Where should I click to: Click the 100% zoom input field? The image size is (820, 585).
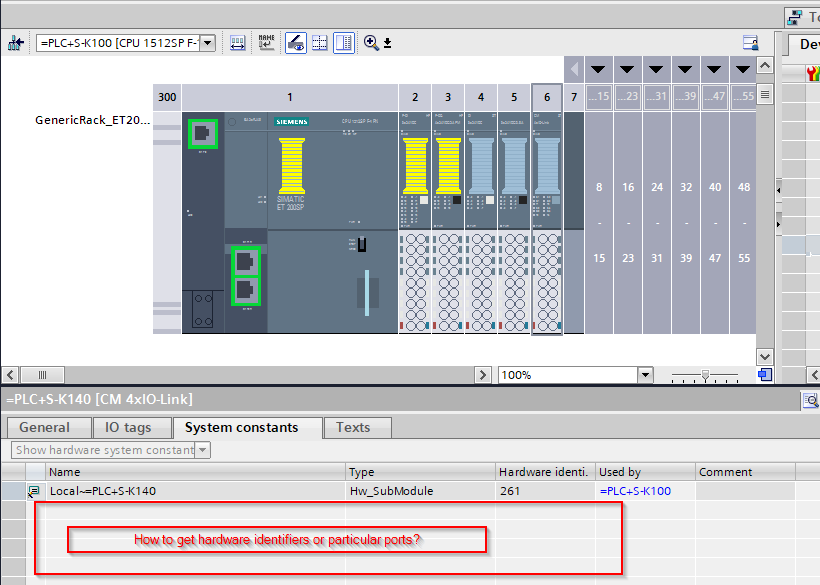567,375
